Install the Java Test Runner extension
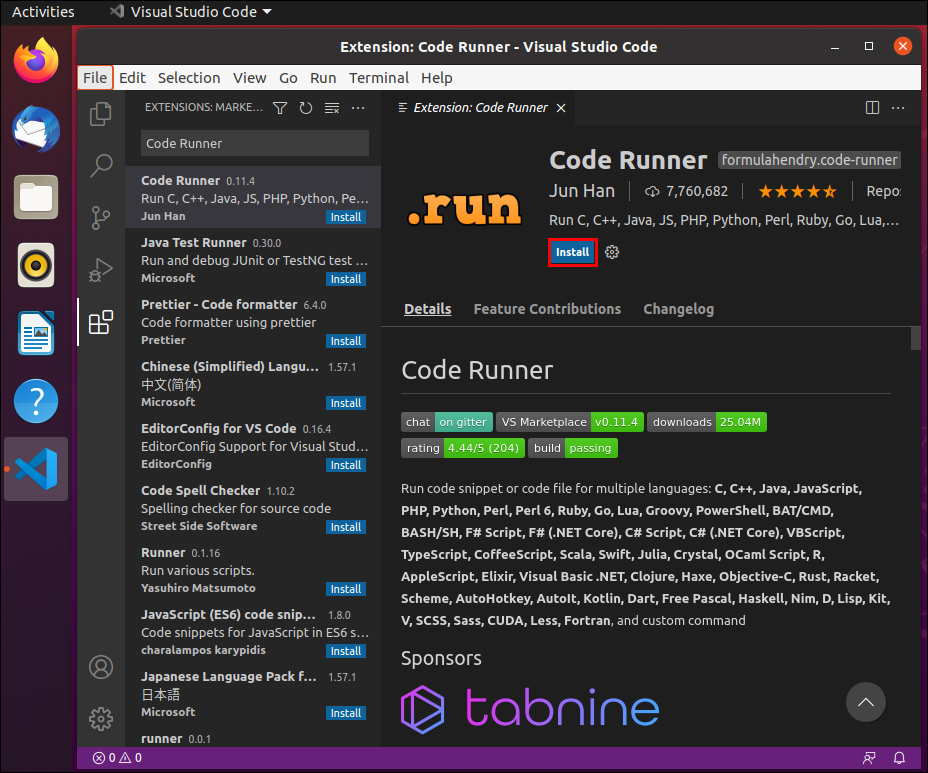The image size is (928, 773). point(346,279)
